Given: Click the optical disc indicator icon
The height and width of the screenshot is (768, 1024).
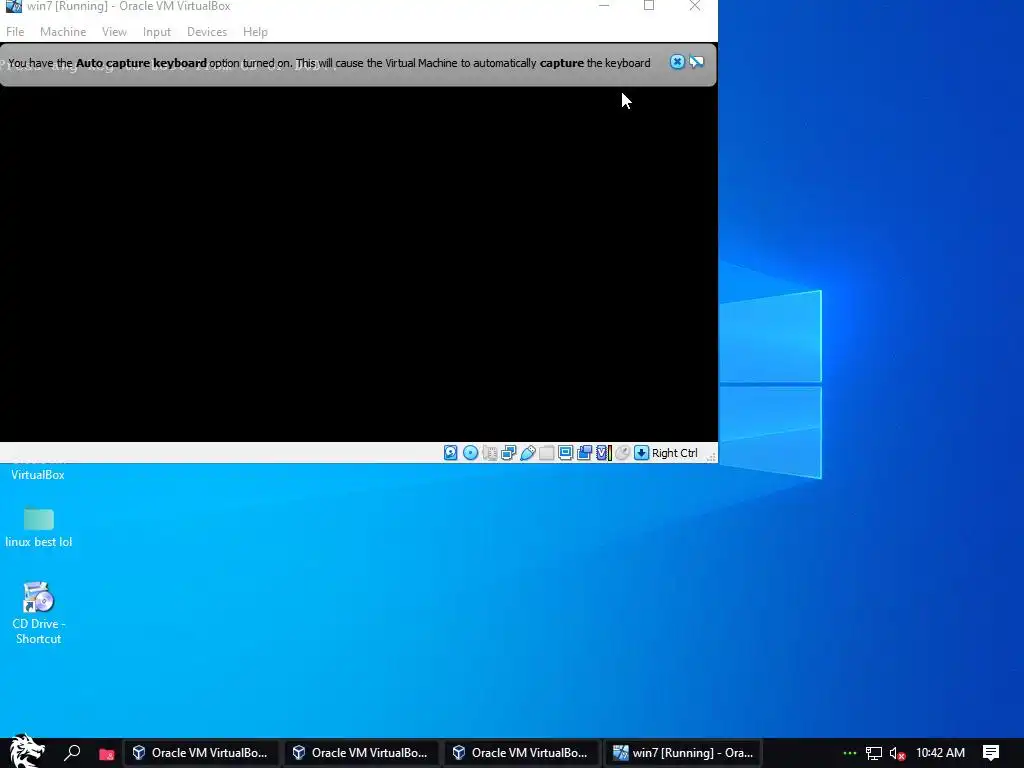Looking at the screenshot, I should click(470, 453).
